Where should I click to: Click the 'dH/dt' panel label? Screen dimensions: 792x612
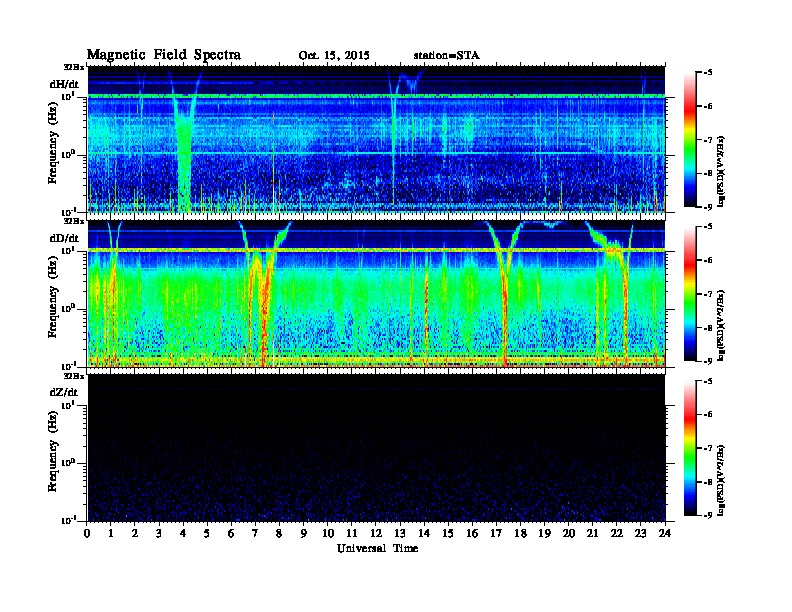(64, 84)
